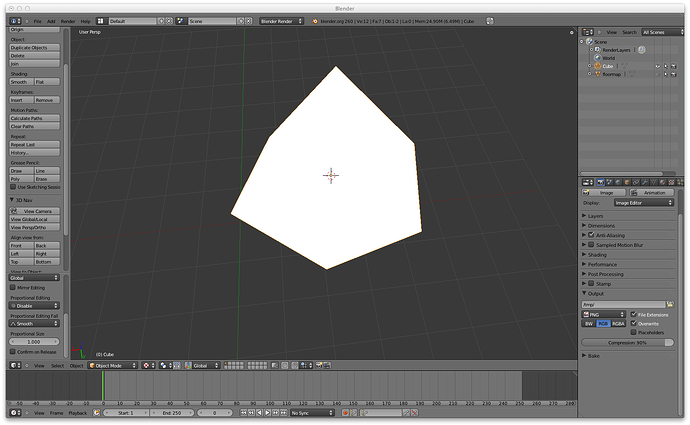
Task: Select the Object Constraints tab icon
Action: coord(636,182)
